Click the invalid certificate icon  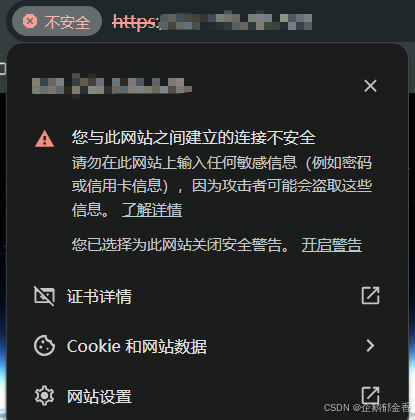click(44, 296)
